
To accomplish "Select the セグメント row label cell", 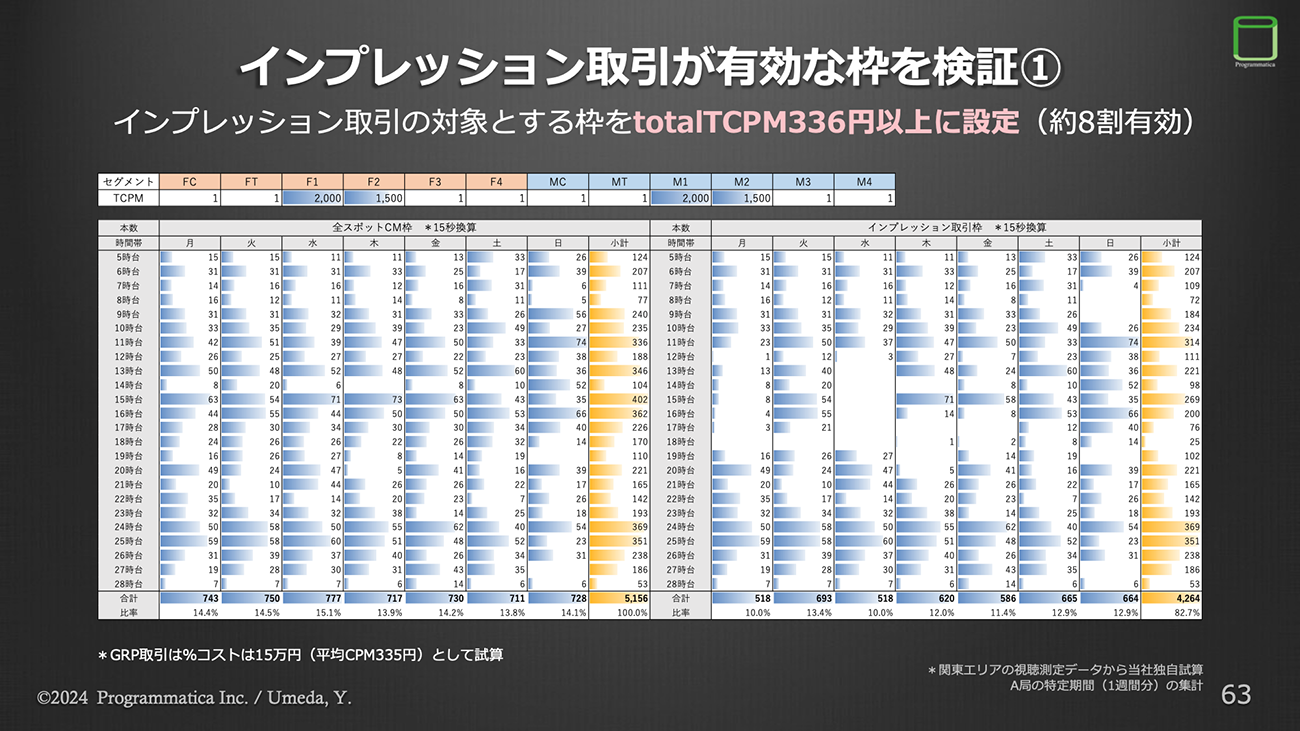I will click(128, 182).
